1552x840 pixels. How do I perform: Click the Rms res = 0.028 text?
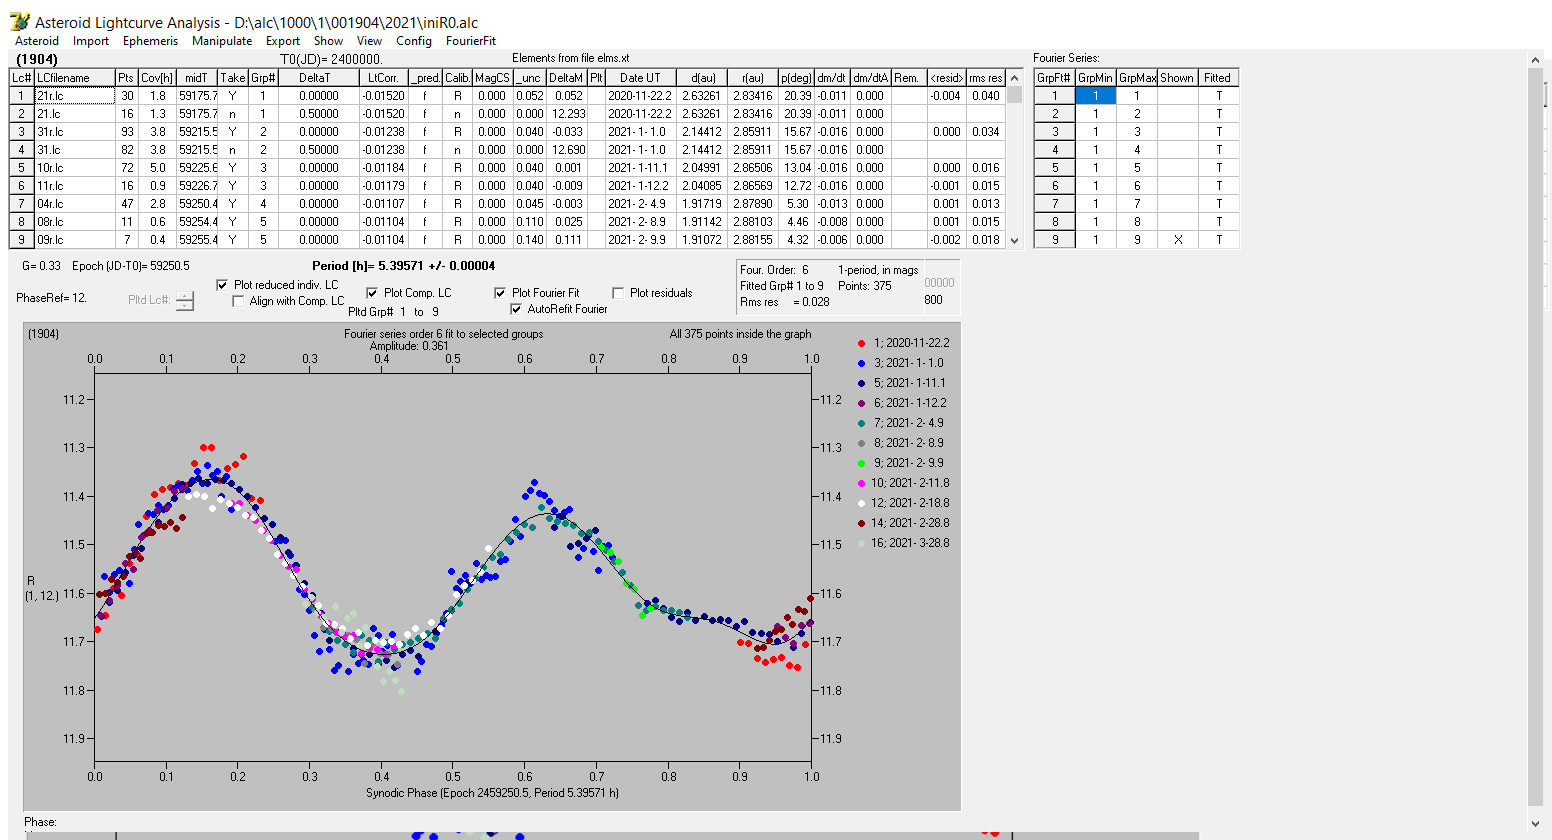pyautogui.click(x=784, y=302)
